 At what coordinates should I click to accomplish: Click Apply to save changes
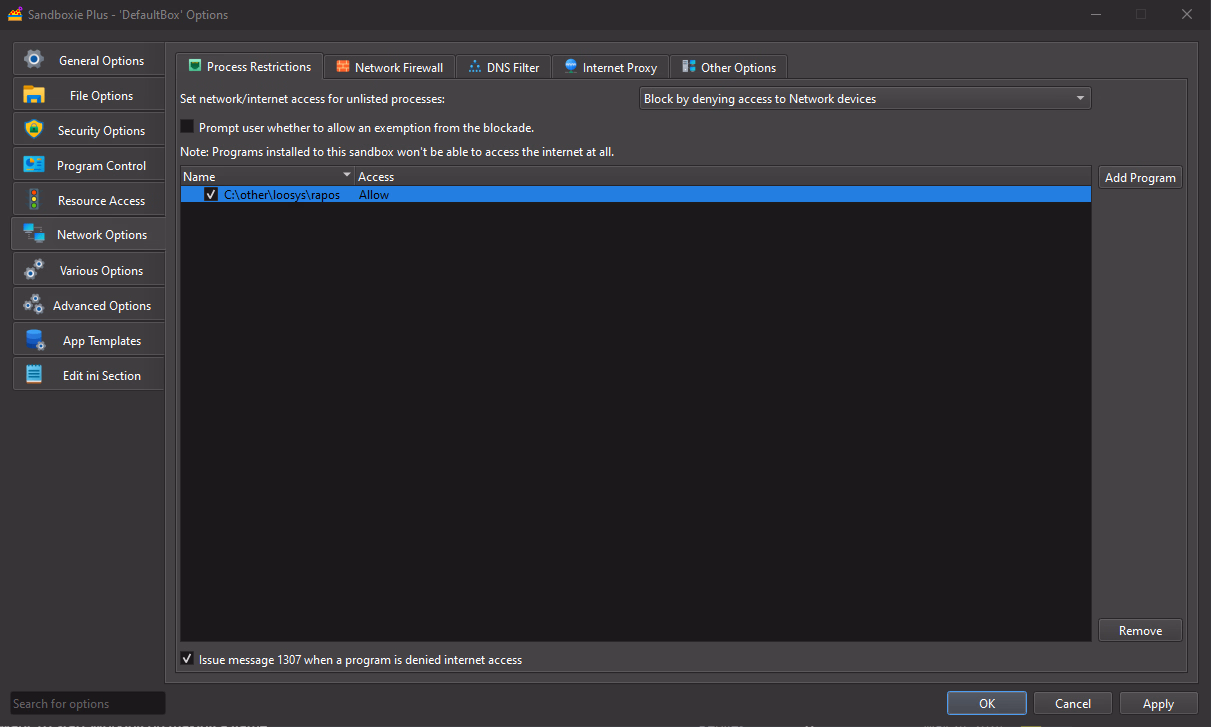(1158, 703)
